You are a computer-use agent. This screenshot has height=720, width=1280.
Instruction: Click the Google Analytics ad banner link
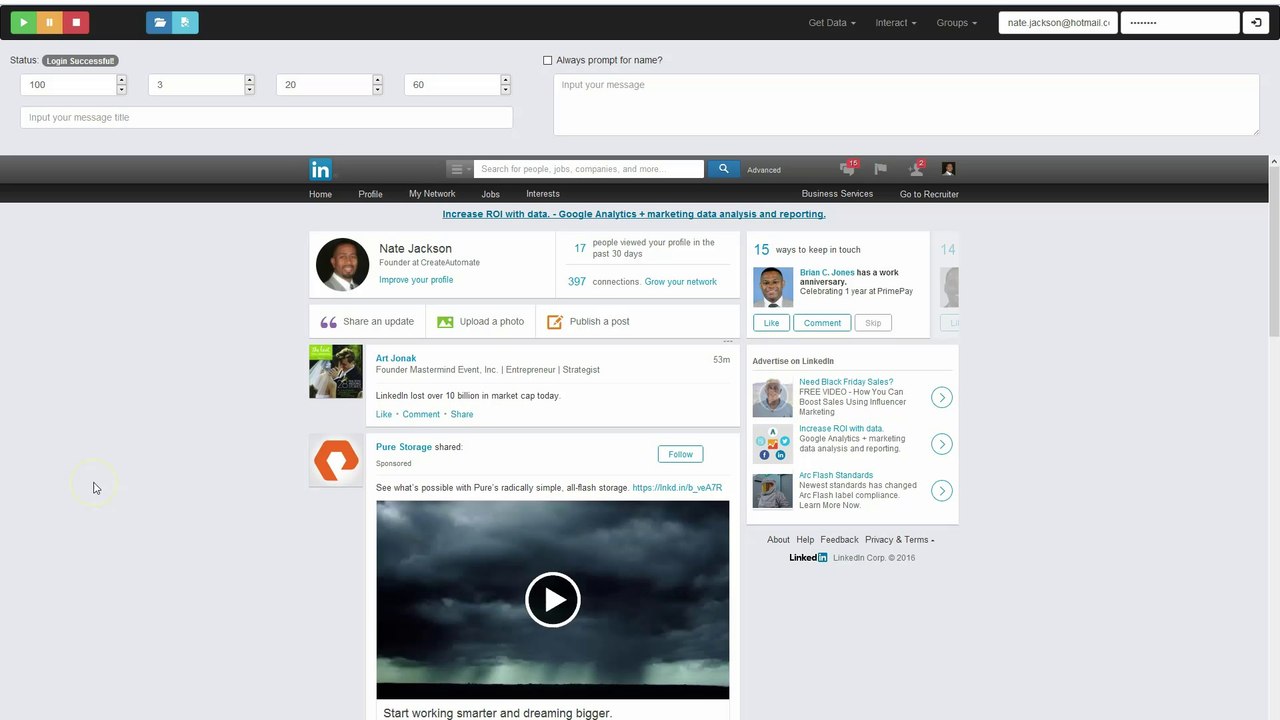tap(634, 214)
